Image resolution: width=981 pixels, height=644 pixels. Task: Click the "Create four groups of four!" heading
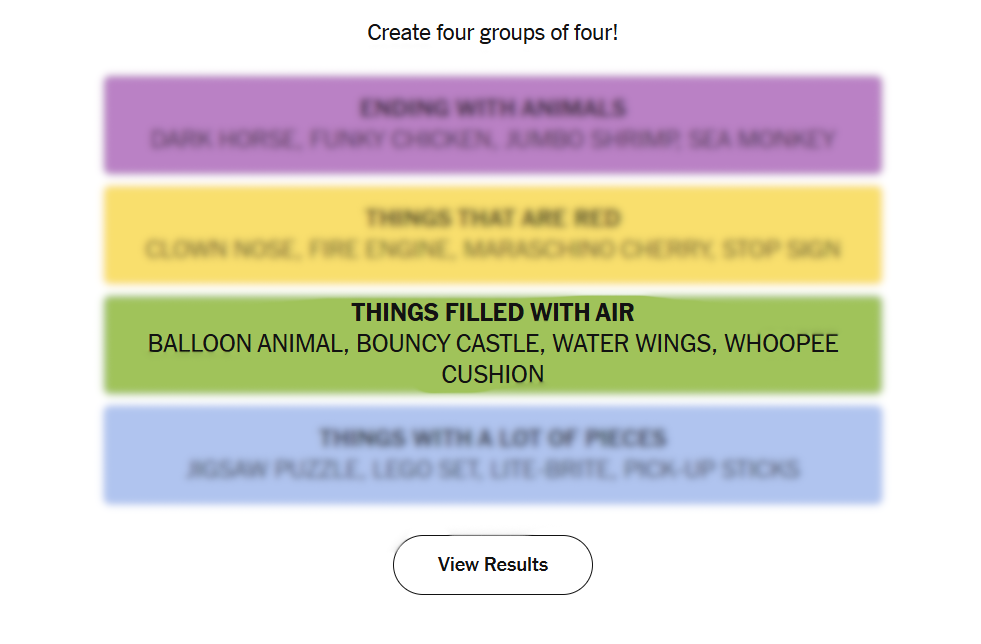tap(492, 33)
